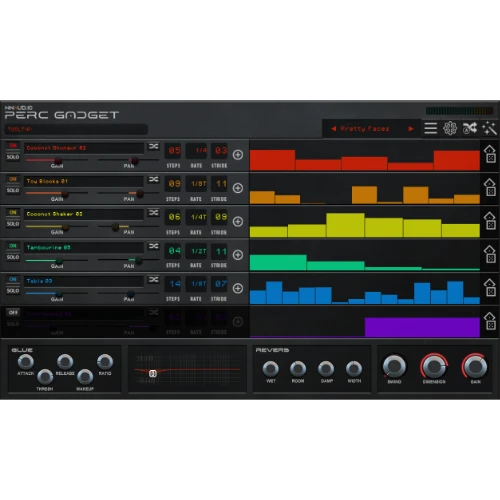The image size is (500, 500).
Task: Click the Toy Blocks gain slider
Action: coord(57,193)
